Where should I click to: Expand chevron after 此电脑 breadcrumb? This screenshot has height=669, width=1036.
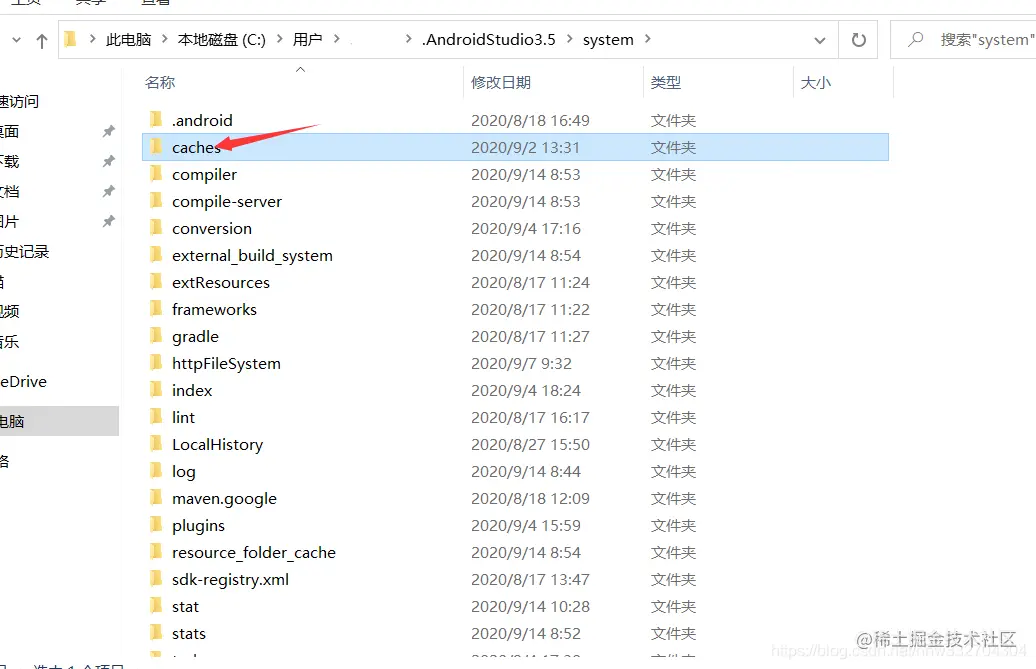point(165,40)
